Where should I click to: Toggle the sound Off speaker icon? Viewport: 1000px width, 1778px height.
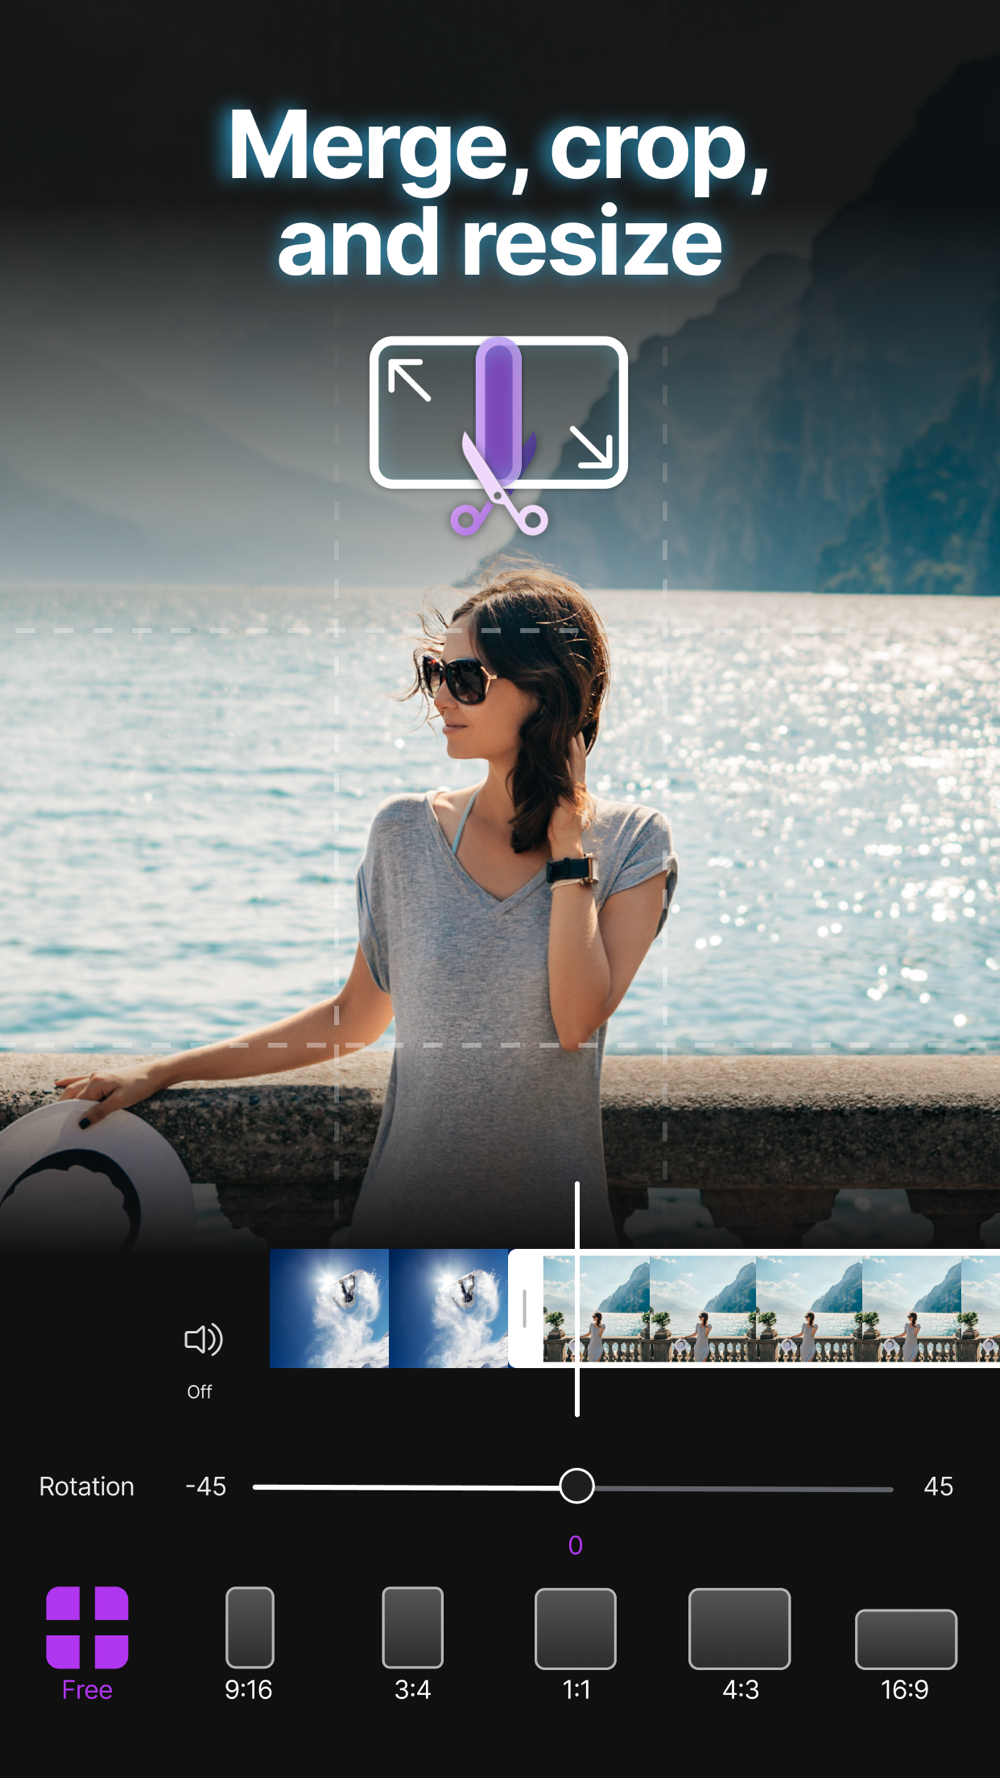pos(203,1339)
